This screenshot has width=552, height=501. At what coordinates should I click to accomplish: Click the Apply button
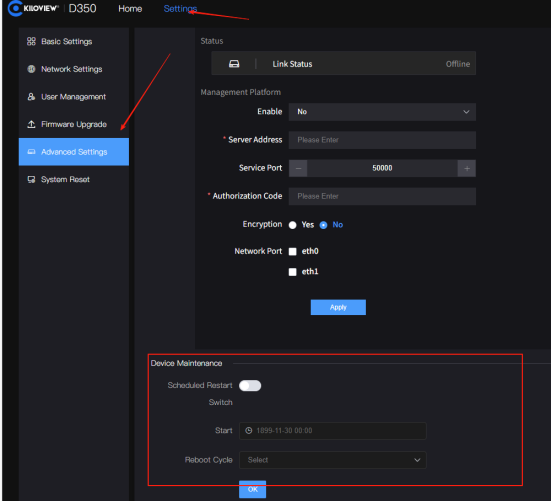click(x=338, y=307)
